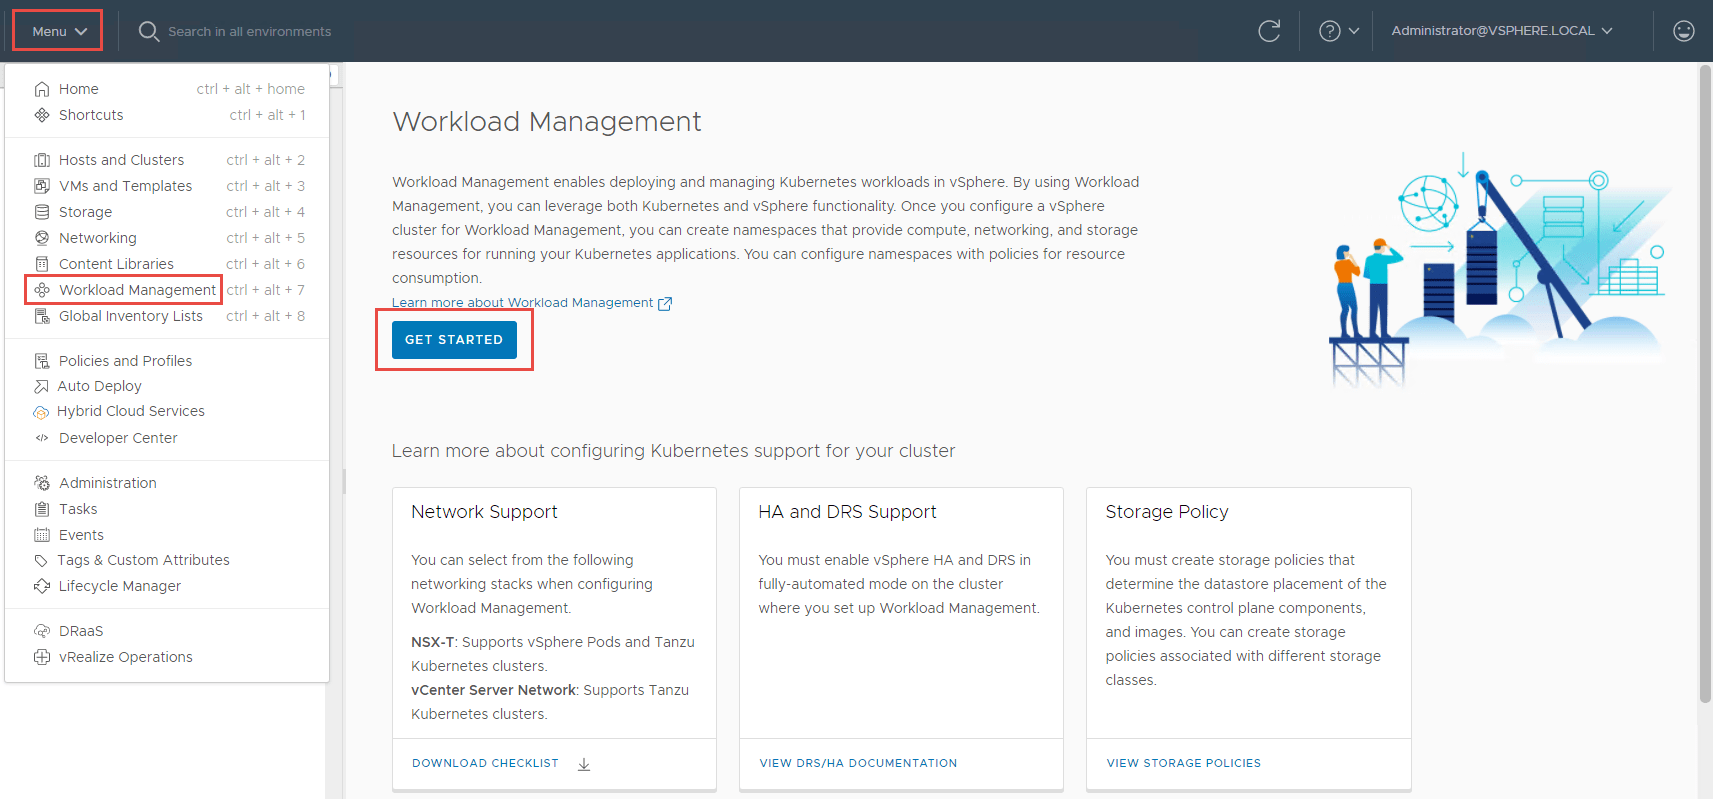Click the GET STARTED button
The height and width of the screenshot is (799, 1713).
454,340
